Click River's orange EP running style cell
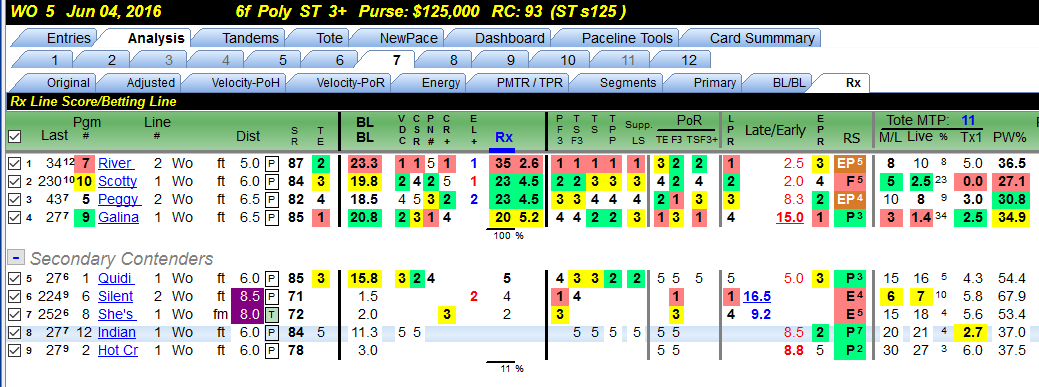This screenshot has height=387, width=1039. (851, 164)
